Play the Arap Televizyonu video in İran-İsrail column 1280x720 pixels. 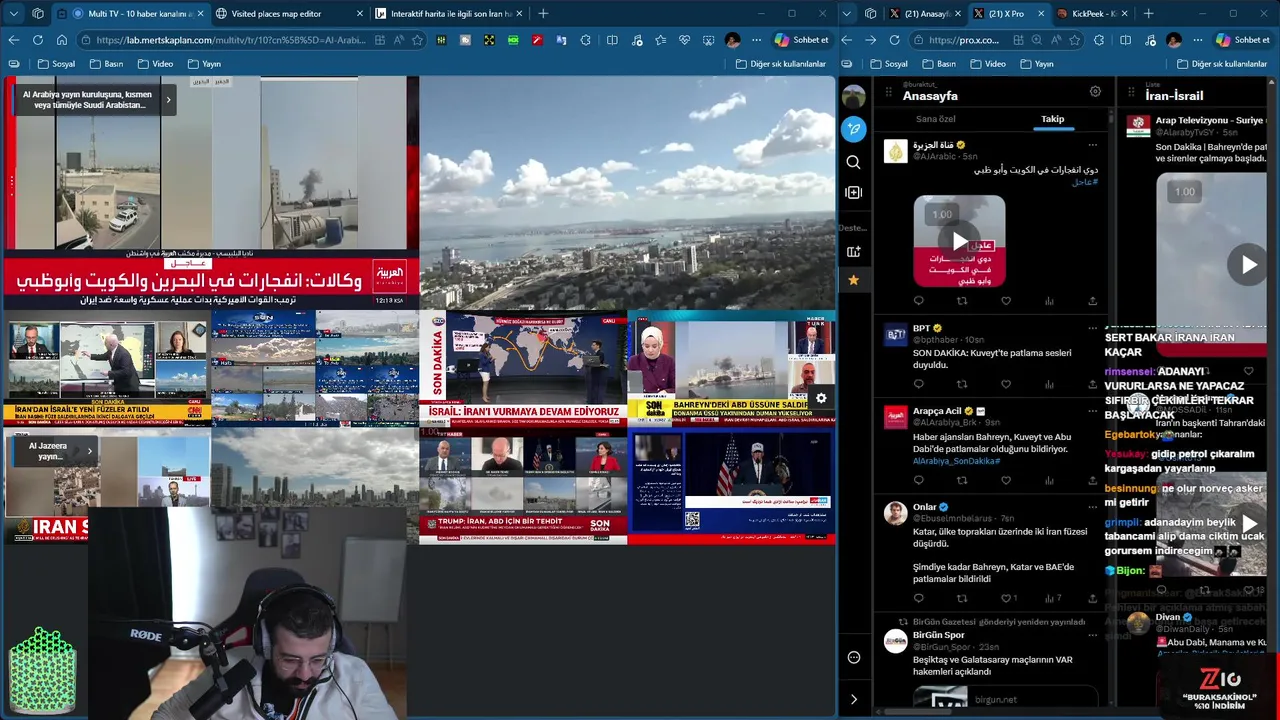(x=1249, y=264)
